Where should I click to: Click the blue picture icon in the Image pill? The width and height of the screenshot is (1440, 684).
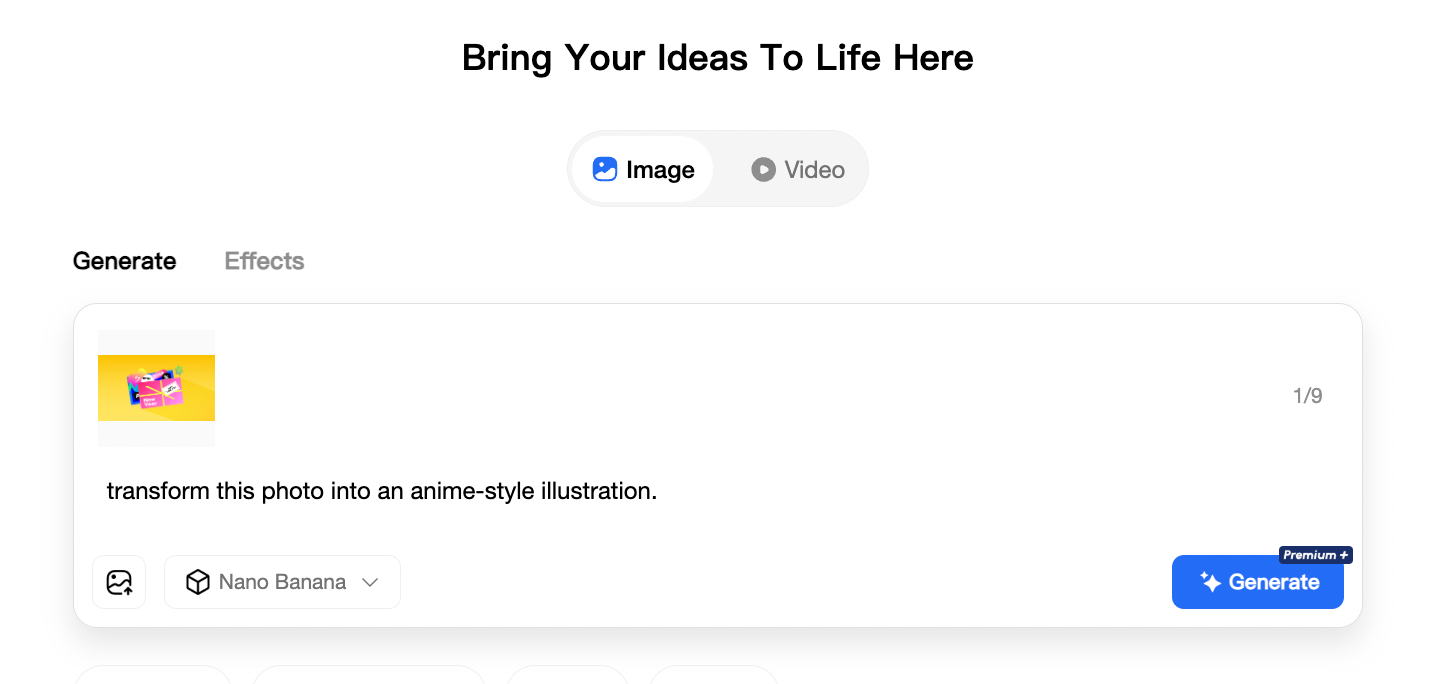pos(604,169)
